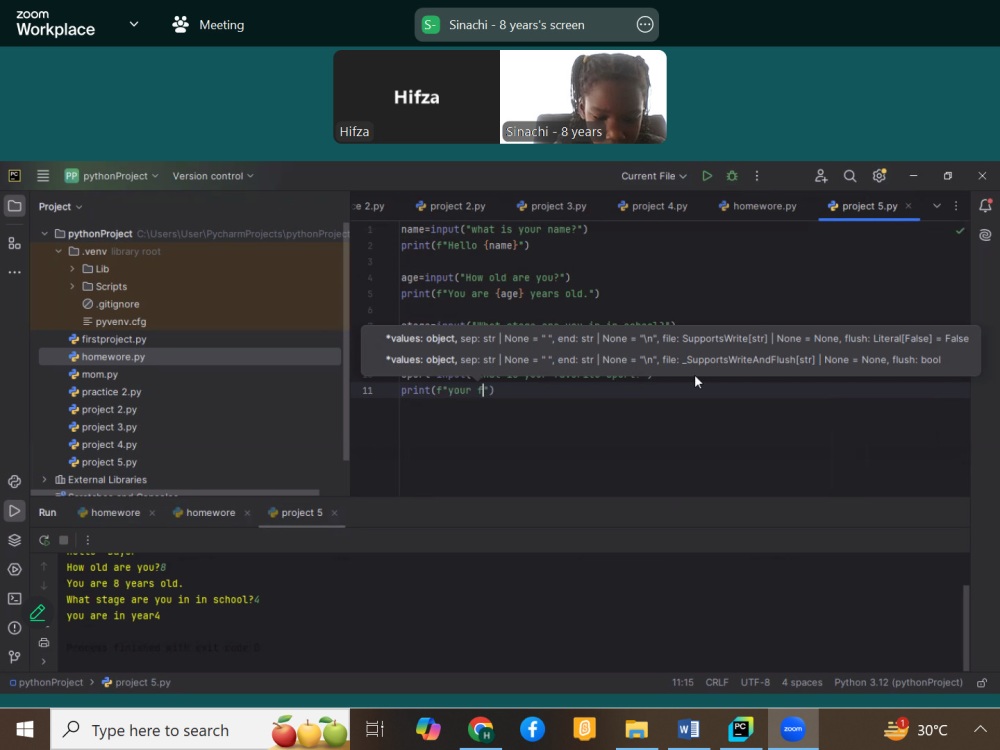Image resolution: width=1000 pixels, height=750 pixels.
Task: Open Zoom Workplace dropdown arrow
Action: click(134, 24)
